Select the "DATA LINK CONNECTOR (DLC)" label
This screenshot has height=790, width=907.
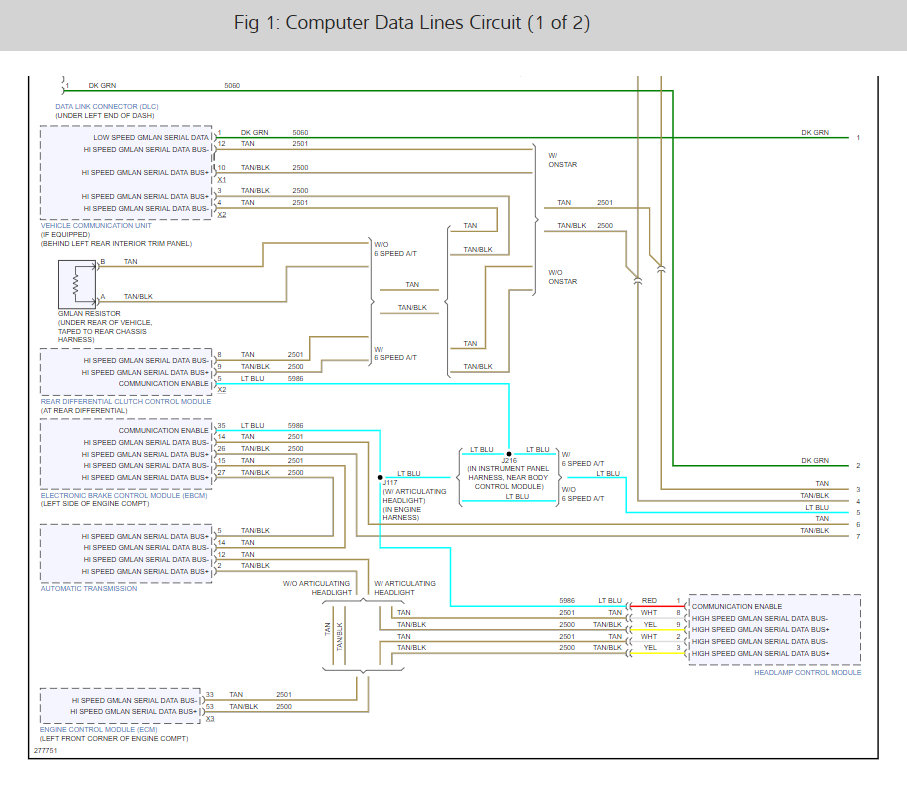pos(106,106)
